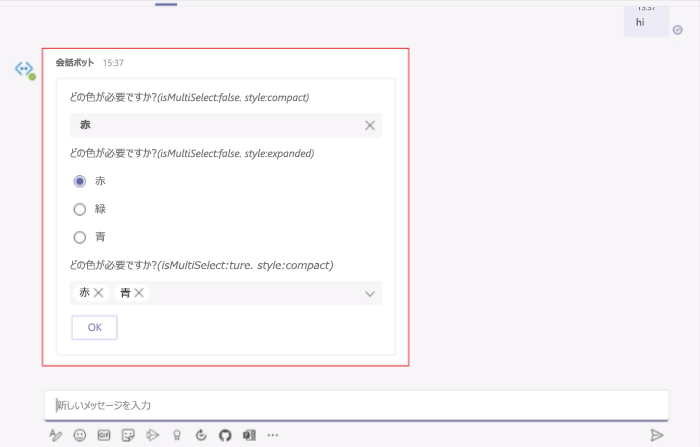Screen dimensions: 700x447
Task: Remove the 青 chip from multi-select
Action: [139, 292]
